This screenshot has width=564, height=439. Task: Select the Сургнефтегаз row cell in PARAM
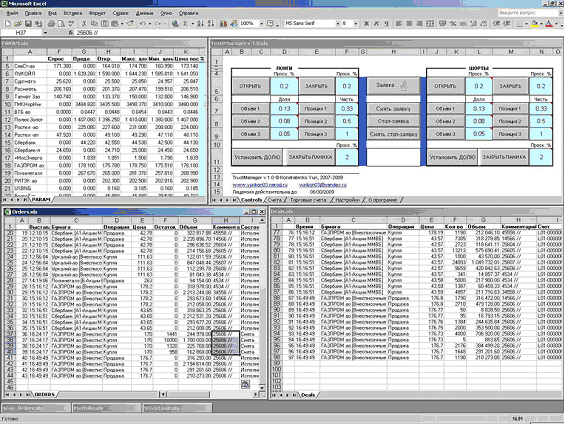tap(30, 81)
